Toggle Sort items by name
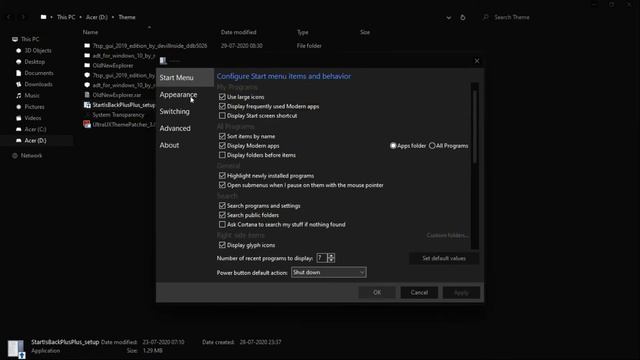 tap(222, 136)
